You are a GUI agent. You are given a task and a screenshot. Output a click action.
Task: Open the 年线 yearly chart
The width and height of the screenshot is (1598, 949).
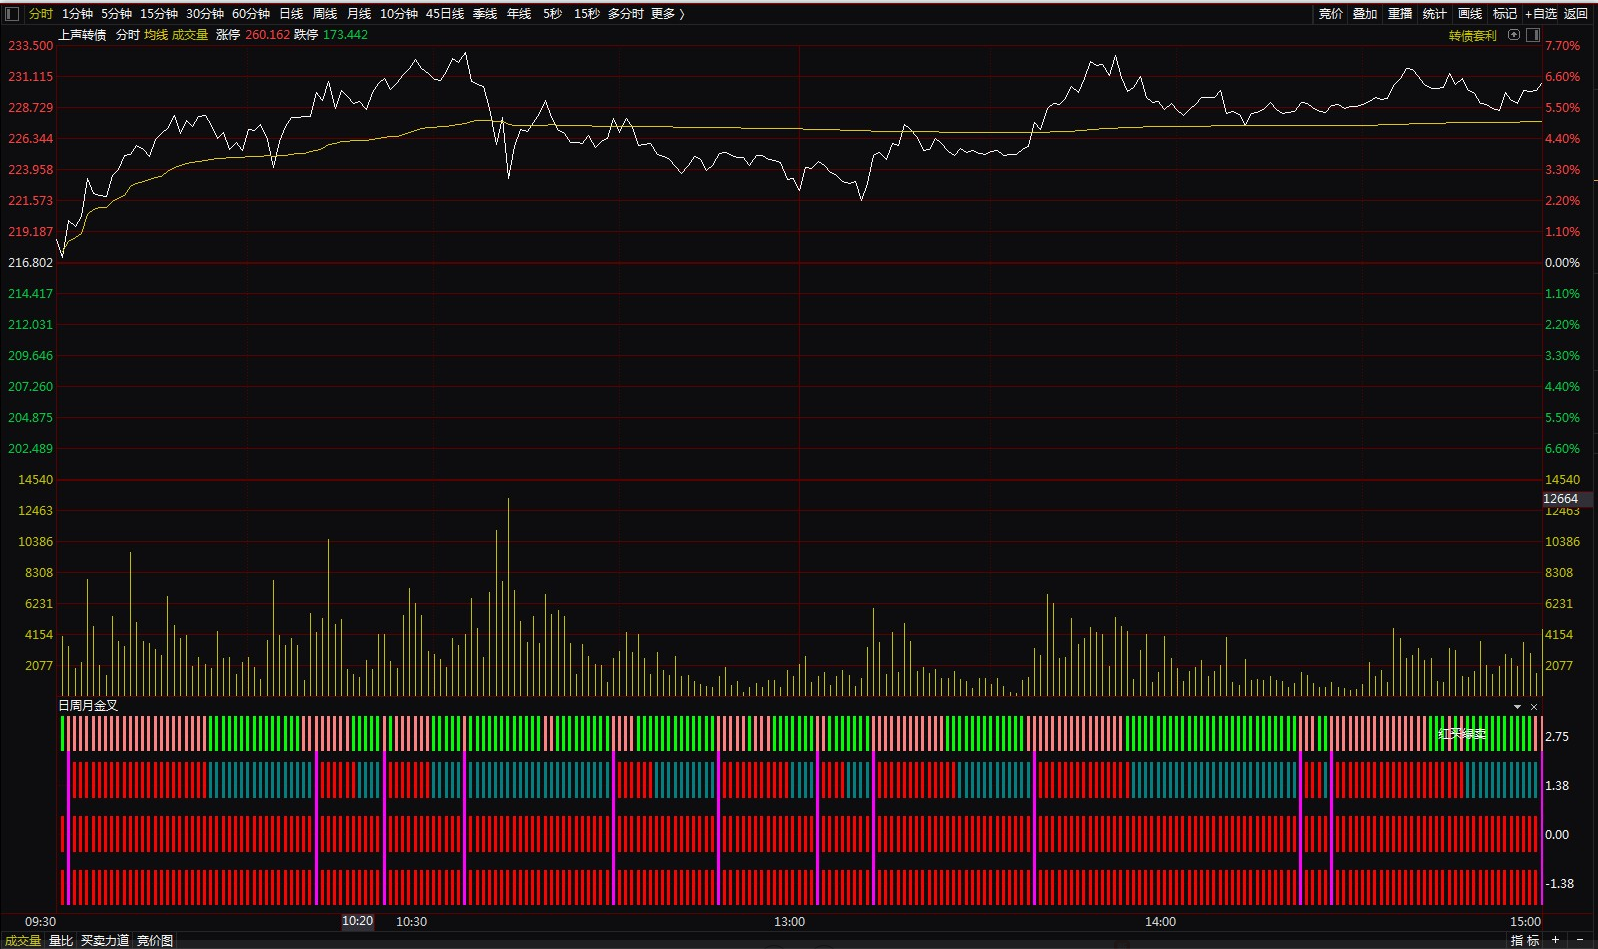(519, 13)
